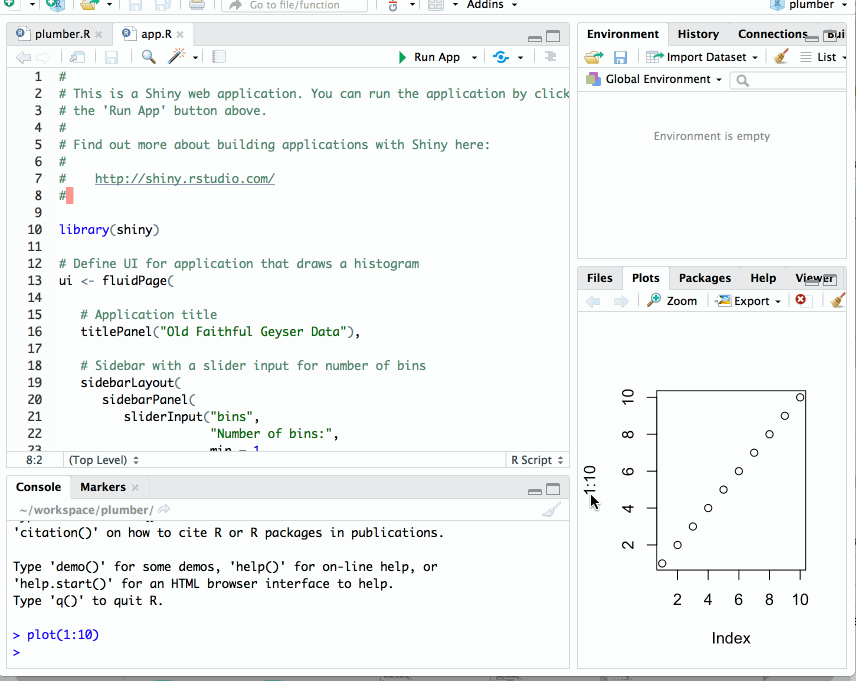Open the plumber project dropdown menu
This screenshot has width=856, height=681.
click(810, 5)
